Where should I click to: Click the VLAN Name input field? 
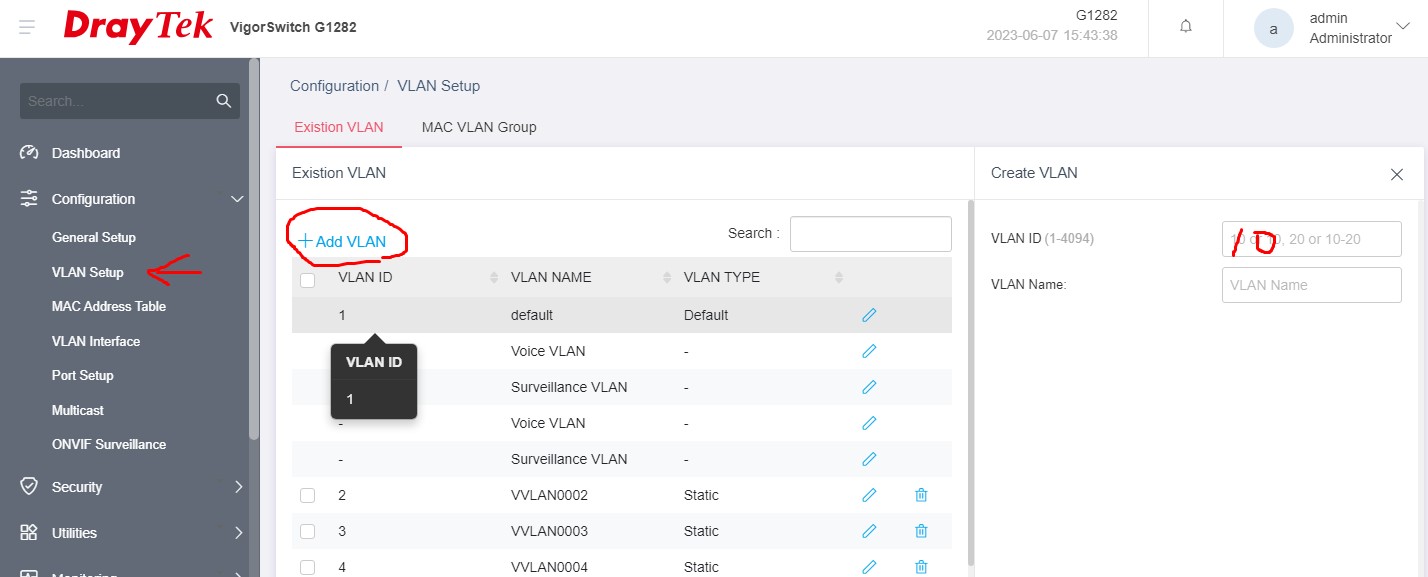1311,285
